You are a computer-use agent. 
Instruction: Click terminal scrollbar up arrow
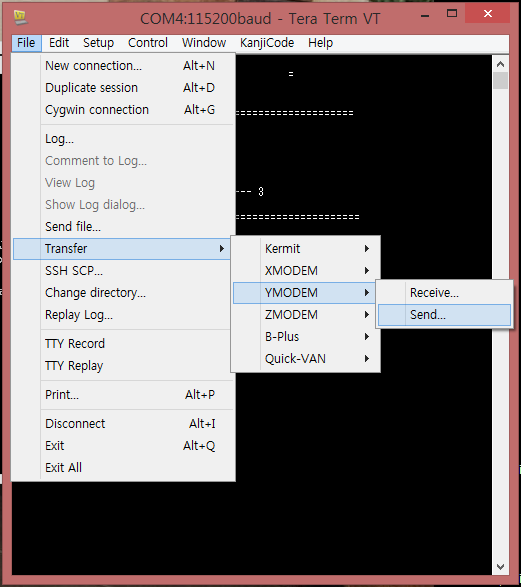(x=500, y=64)
